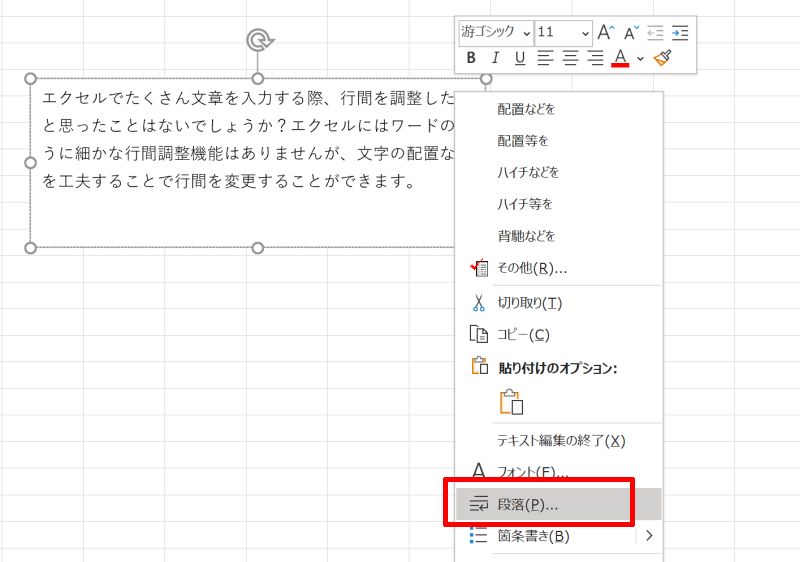Click the increase indent icon

click(x=680, y=33)
